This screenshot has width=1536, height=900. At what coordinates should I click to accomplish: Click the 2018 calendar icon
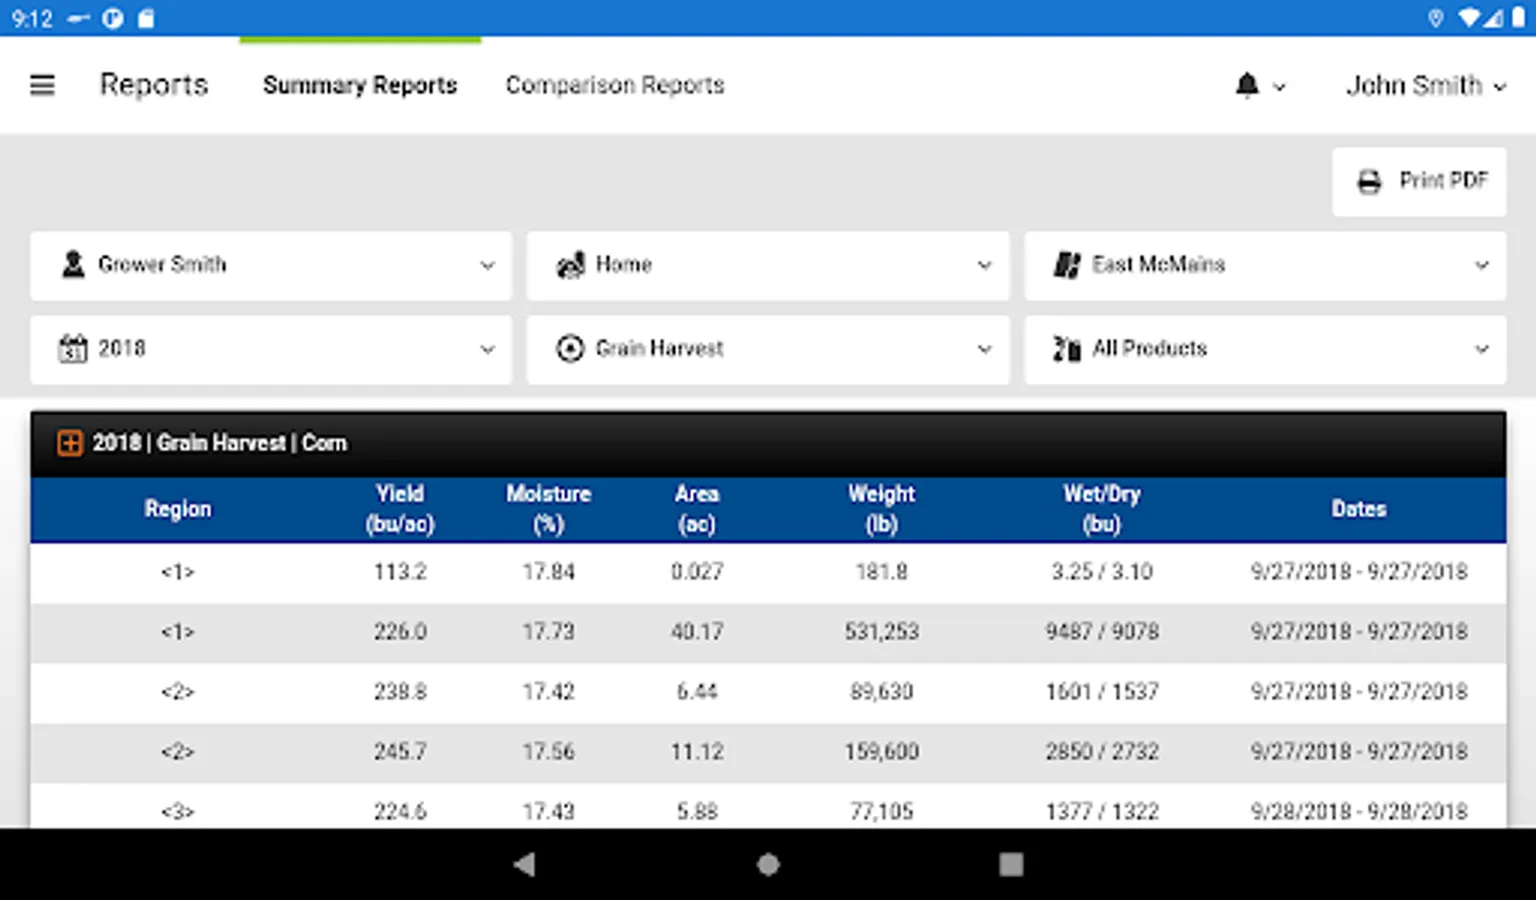[72, 348]
